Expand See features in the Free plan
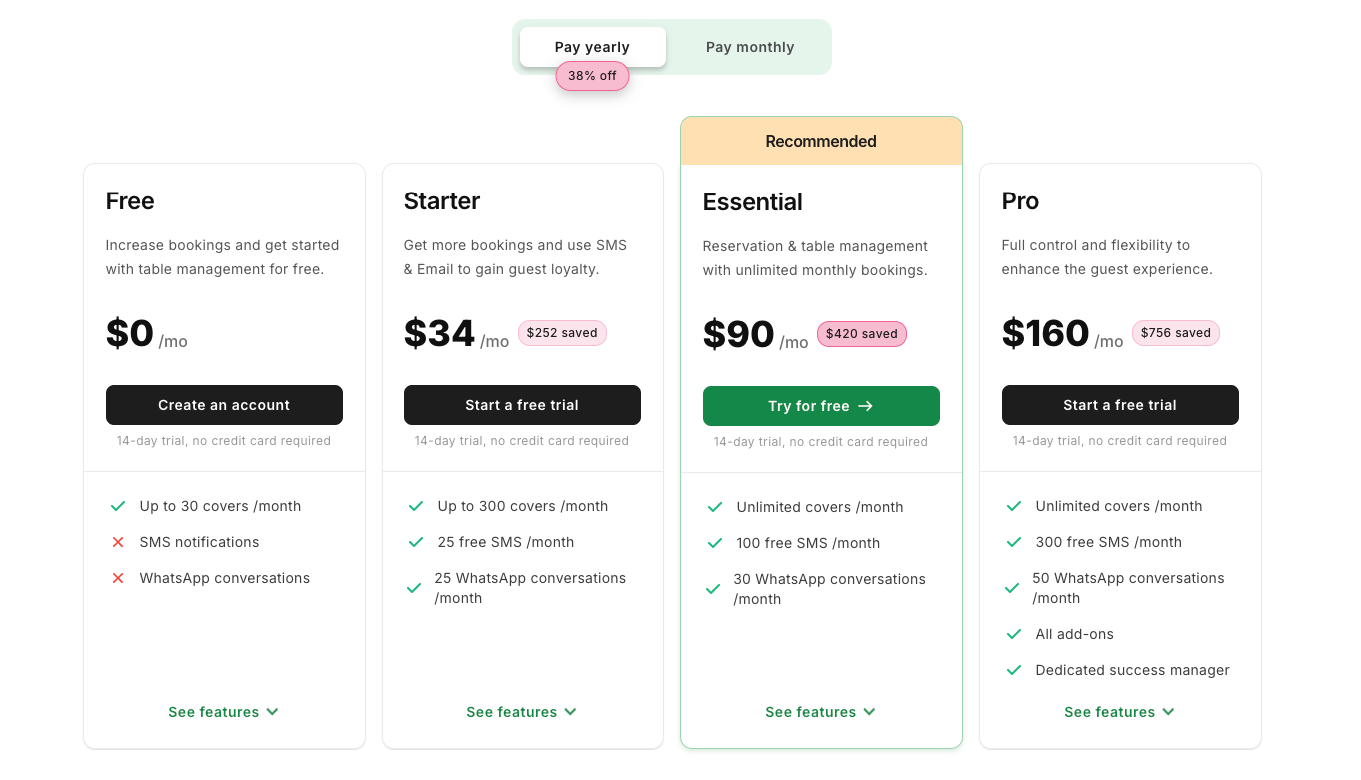The image size is (1361, 780). tap(223, 712)
